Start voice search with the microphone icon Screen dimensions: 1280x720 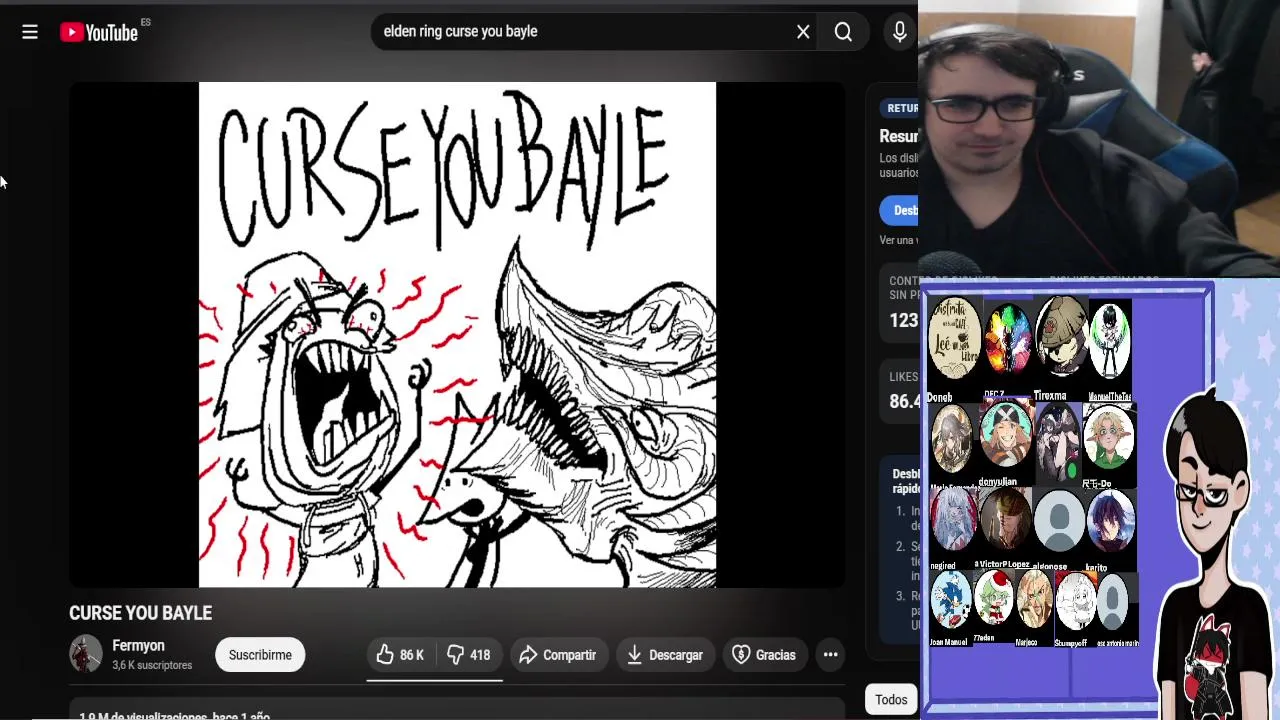coord(900,32)
